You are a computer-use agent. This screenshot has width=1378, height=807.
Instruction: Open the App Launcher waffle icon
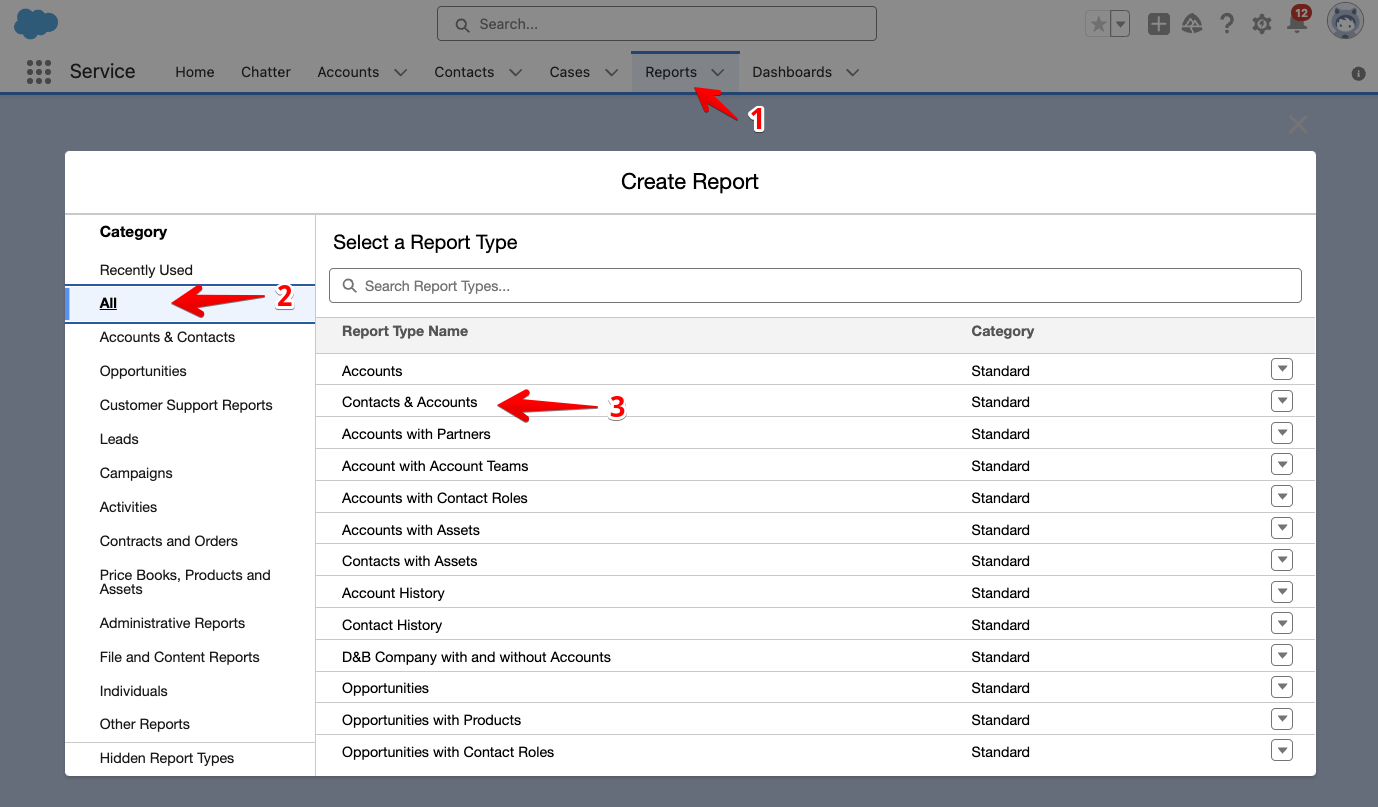coord(38,71)
